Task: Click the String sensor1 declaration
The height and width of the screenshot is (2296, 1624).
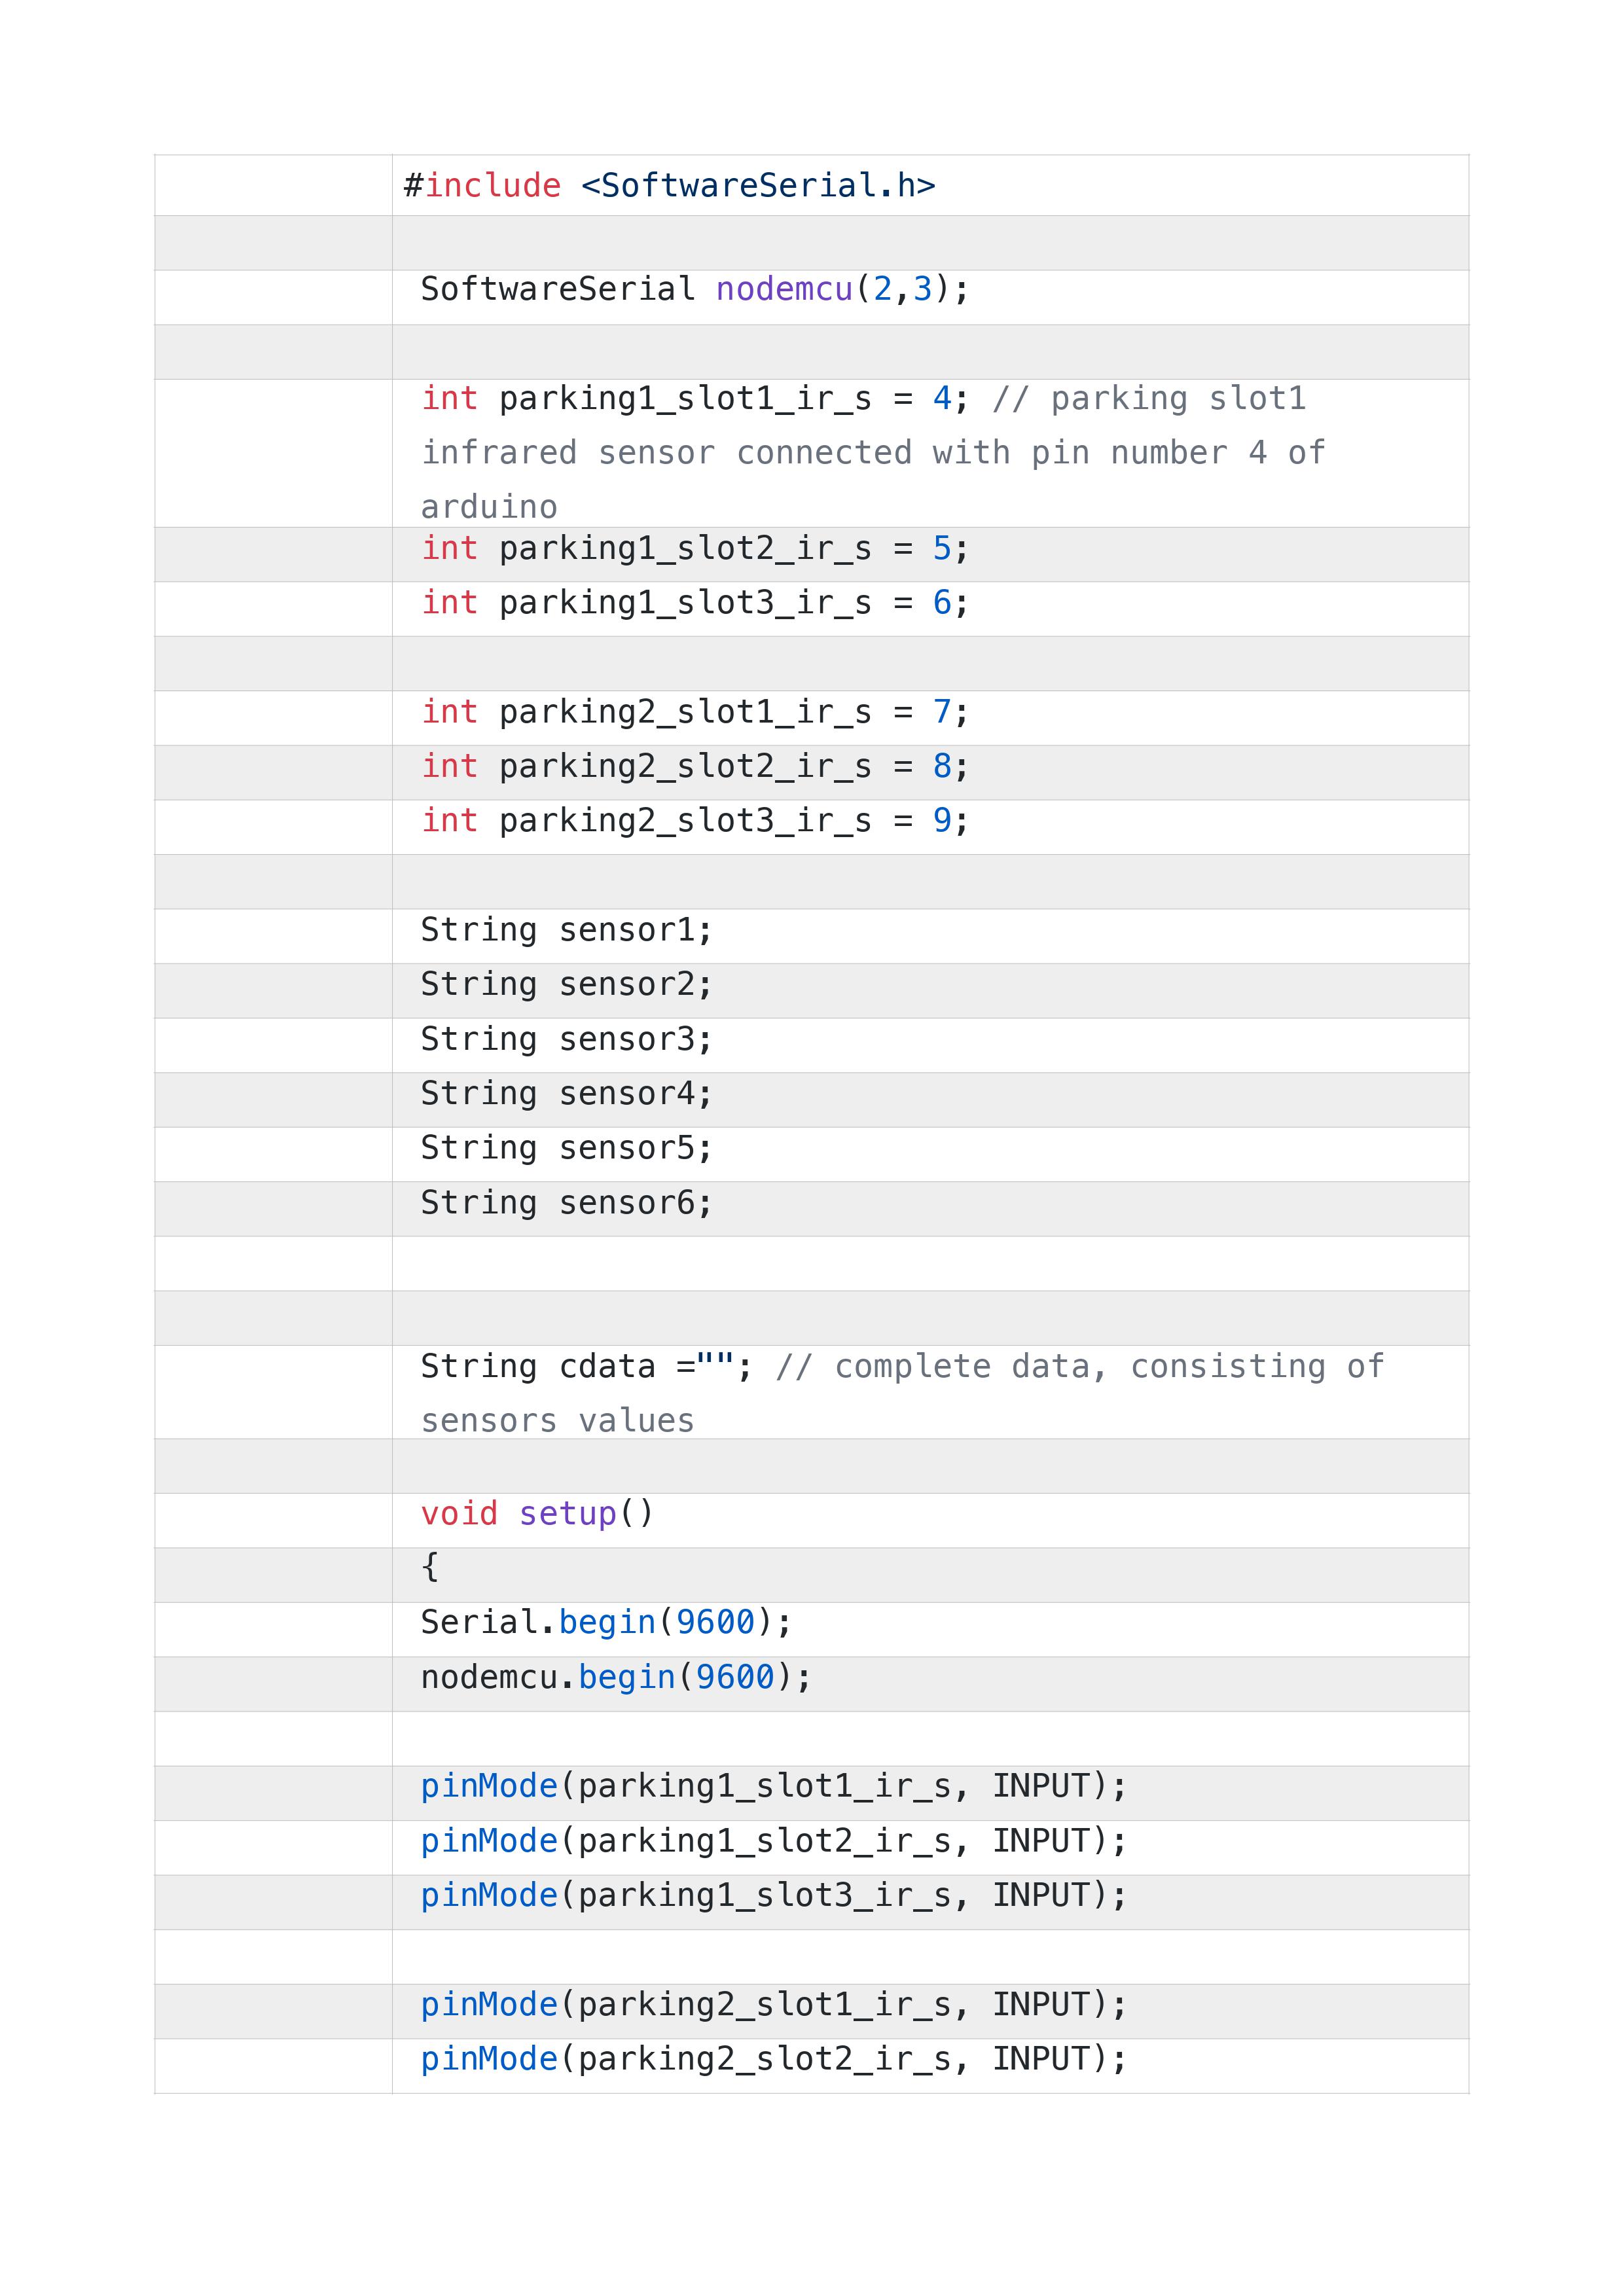Action: coord(566,930)
